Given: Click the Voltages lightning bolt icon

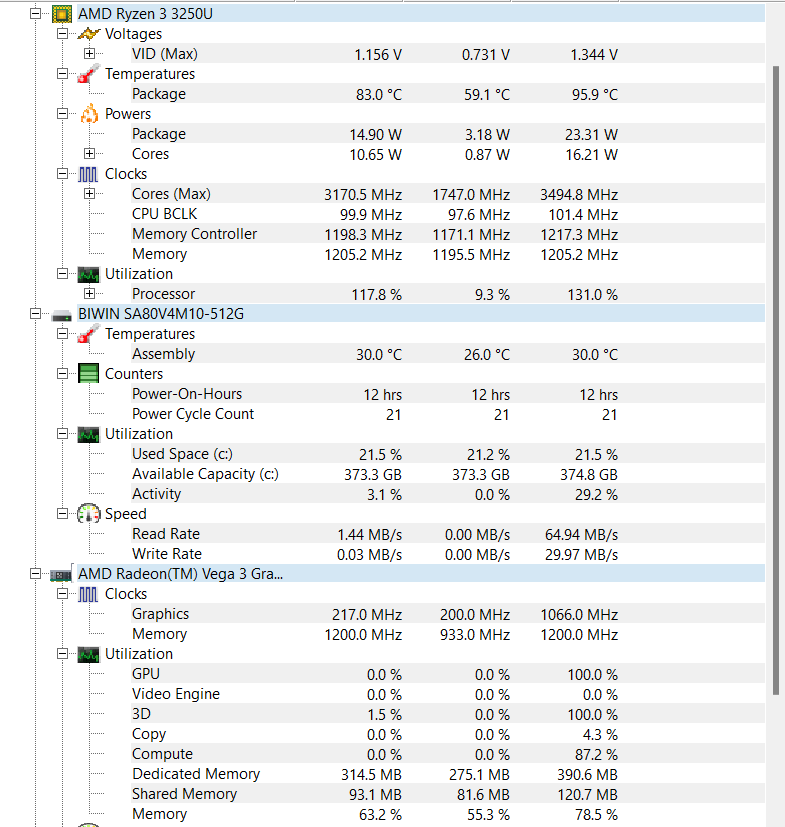Looking at the screenshot, I should (89, 34).
